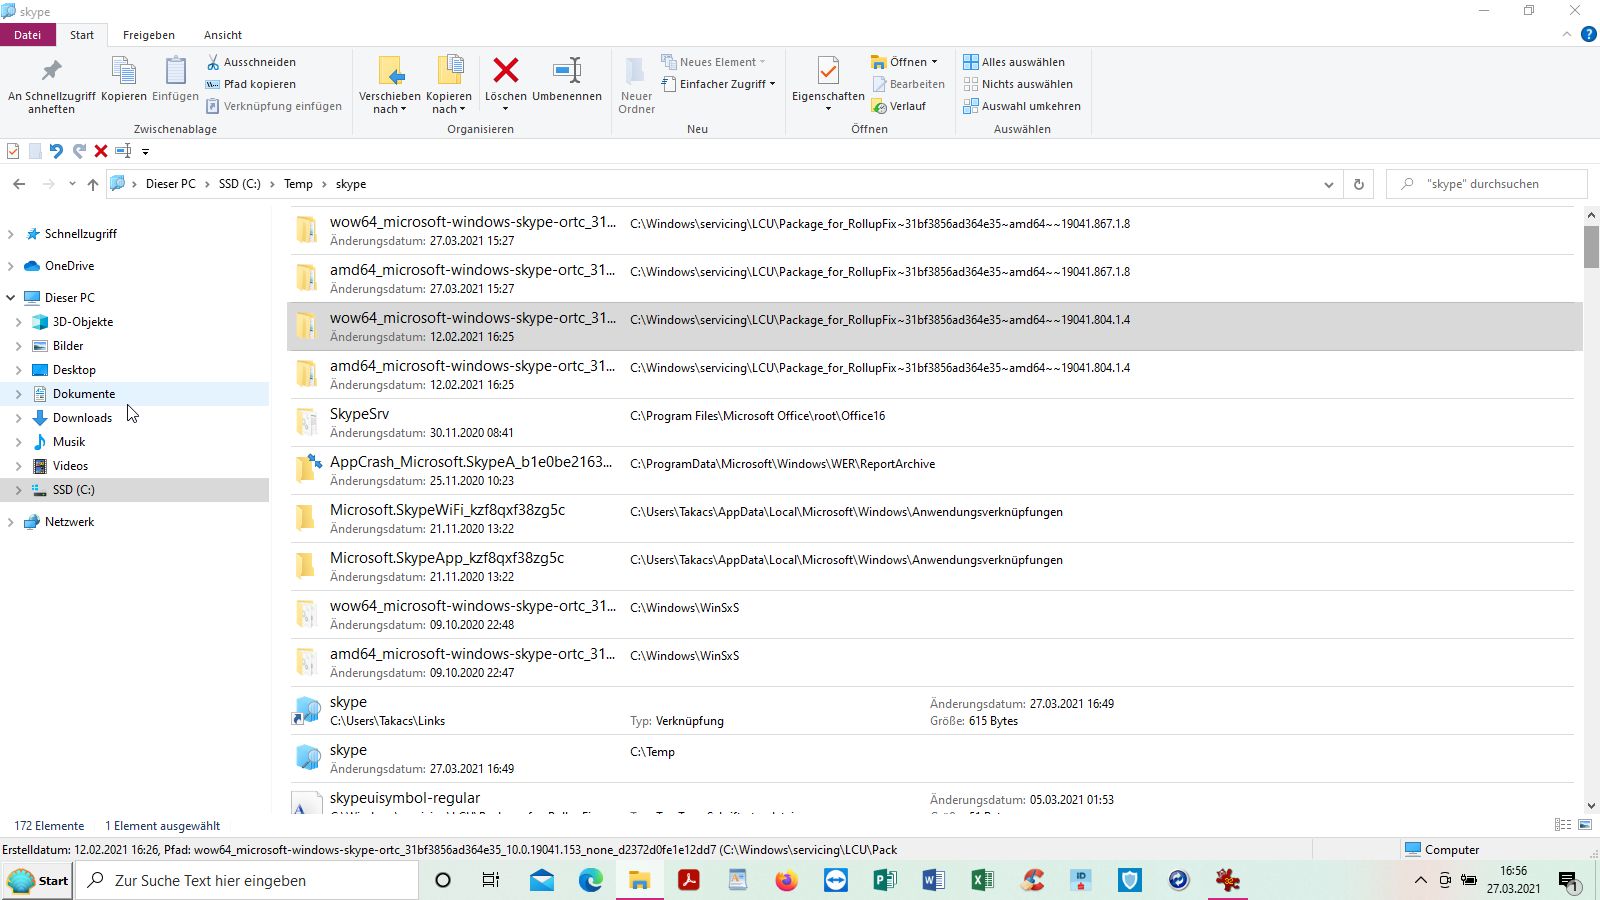Screen dimensions: 1600x900
Task: Select Netzwerk in the navigation pane
Action: coord(69,522)
